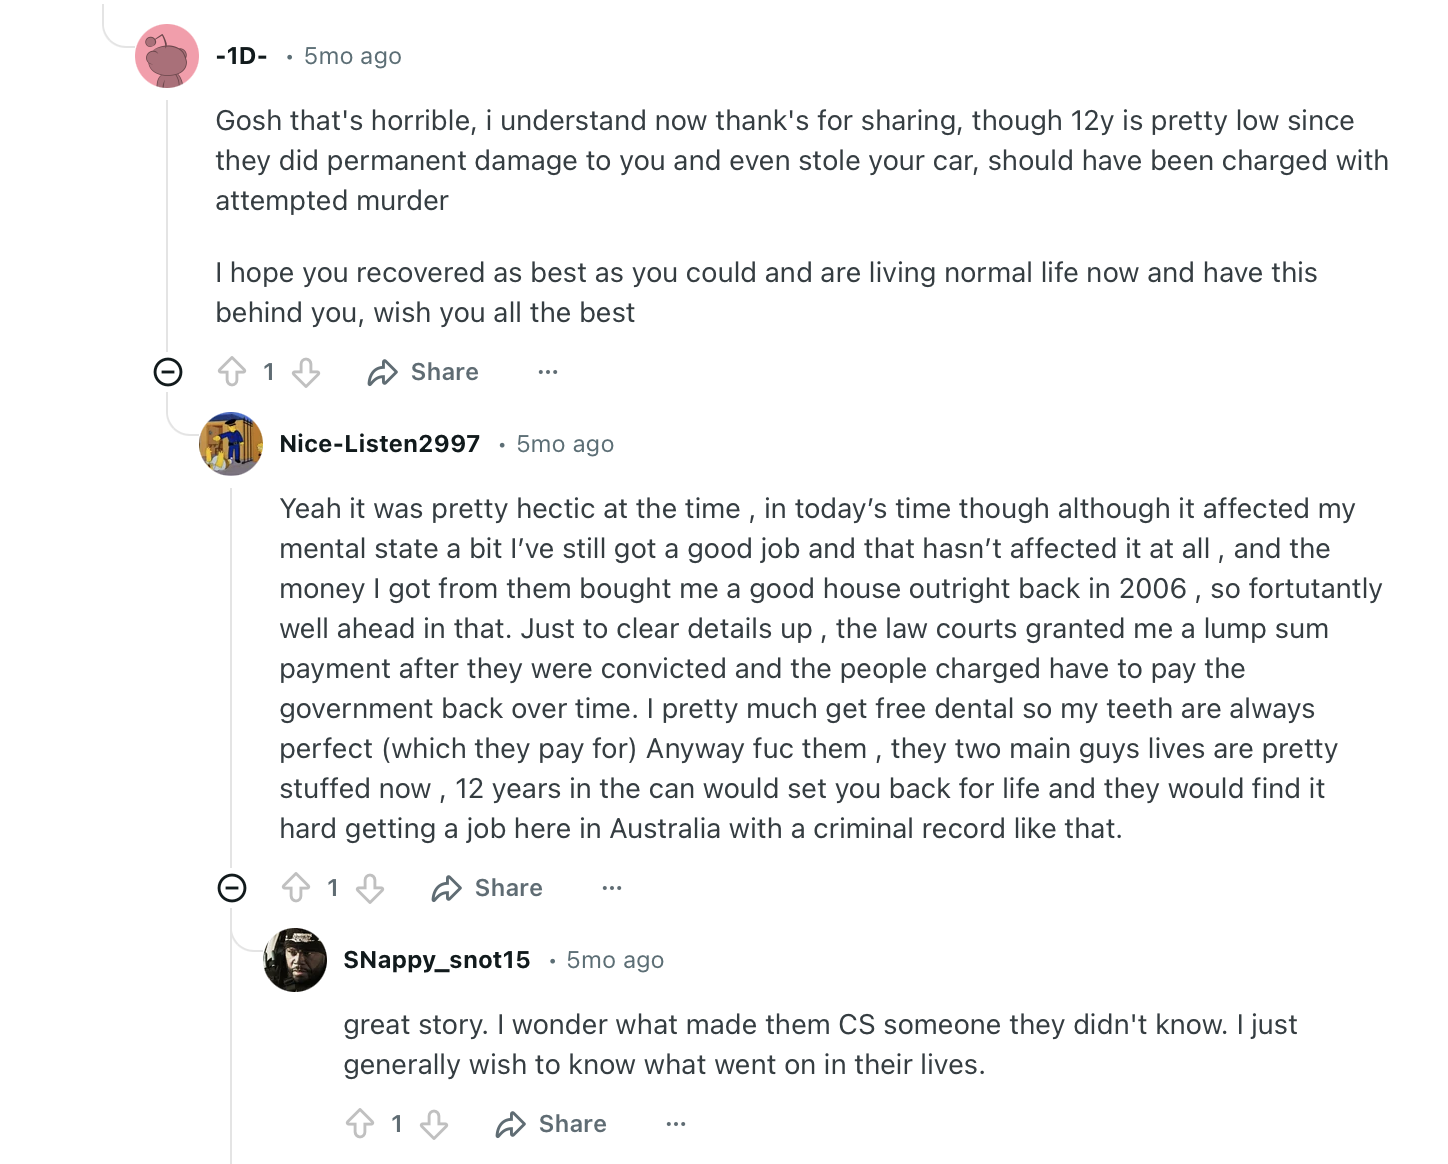The image size is (1448, 1164).
Task: Open more options on Nice-Listen2997's comment
Action: (612, 888)
